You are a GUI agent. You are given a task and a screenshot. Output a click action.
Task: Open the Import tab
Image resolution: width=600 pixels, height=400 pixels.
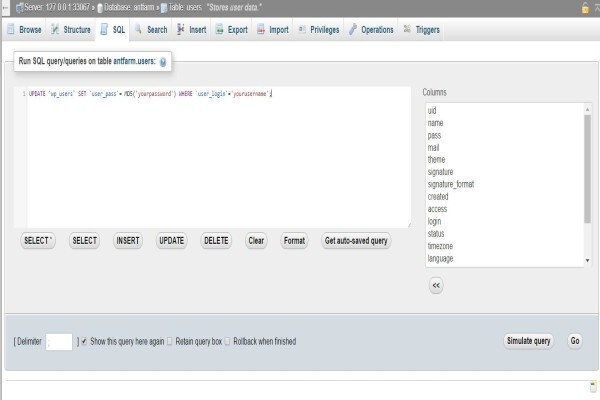point(273,29)
